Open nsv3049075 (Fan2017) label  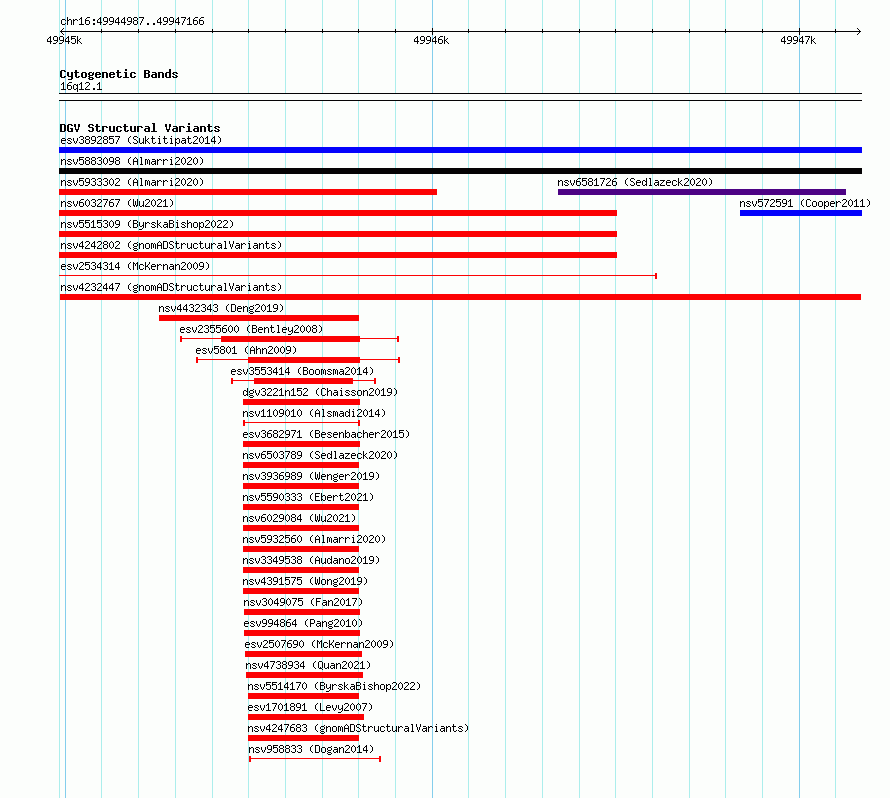[x=303, y=602]
